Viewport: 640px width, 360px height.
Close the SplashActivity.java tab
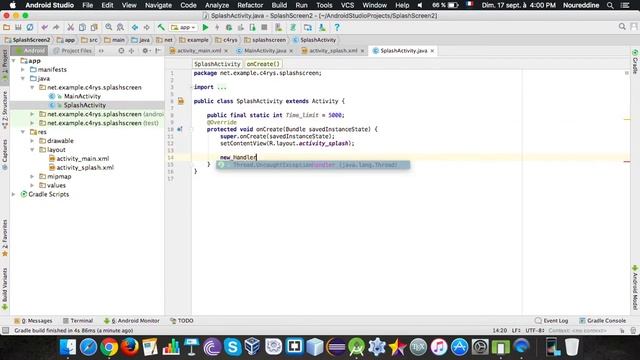432,51
